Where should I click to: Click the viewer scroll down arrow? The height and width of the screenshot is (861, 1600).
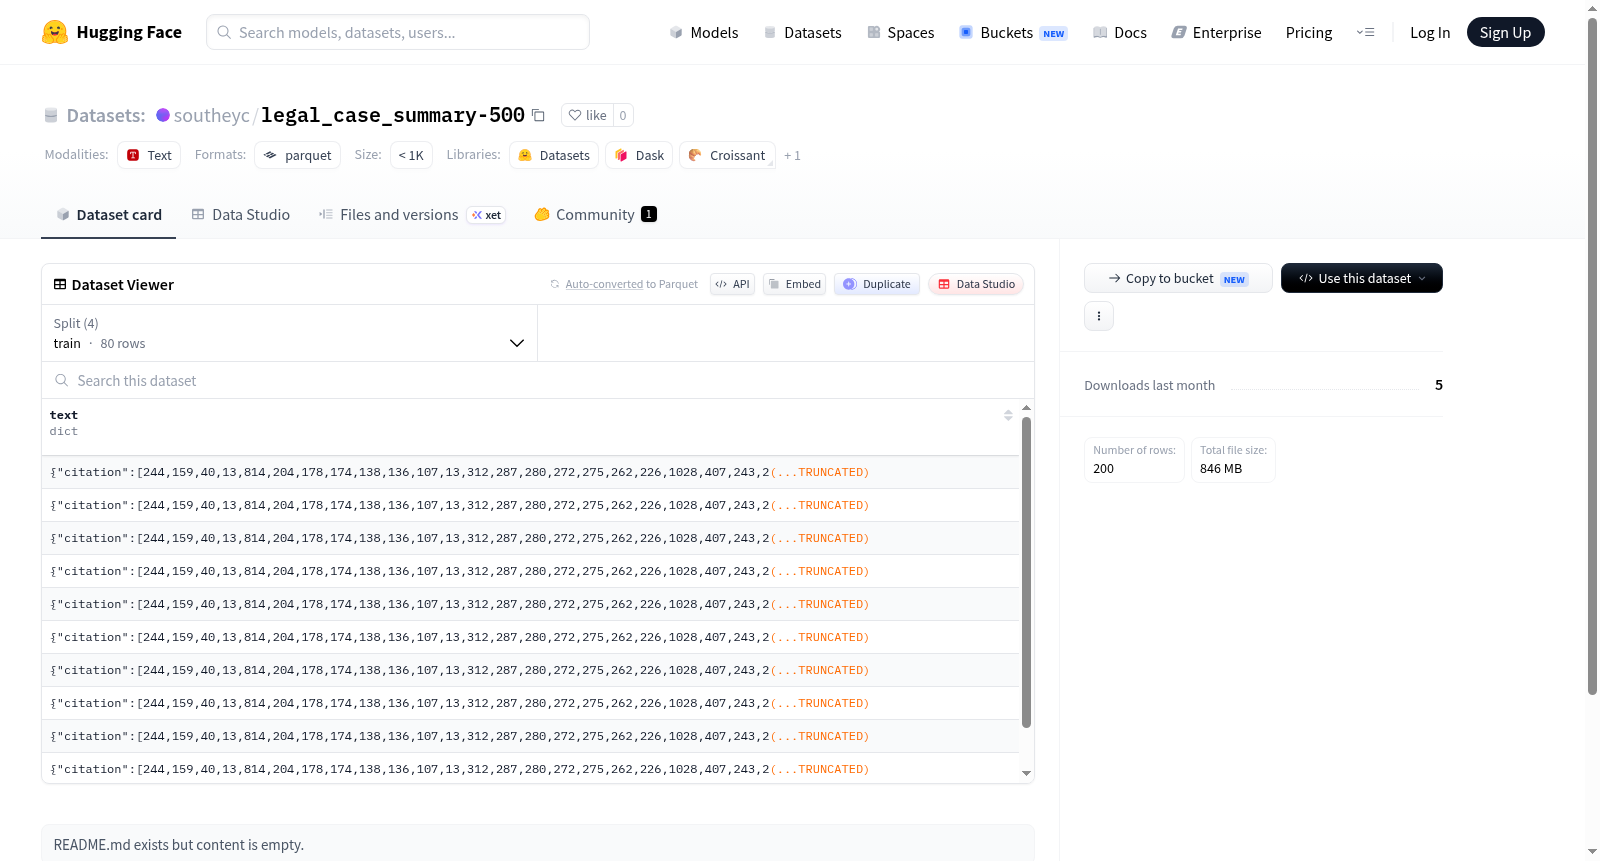point(1026,773)
